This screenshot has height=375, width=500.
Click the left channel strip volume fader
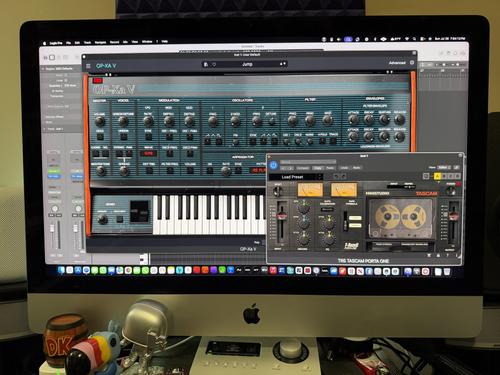52,229
